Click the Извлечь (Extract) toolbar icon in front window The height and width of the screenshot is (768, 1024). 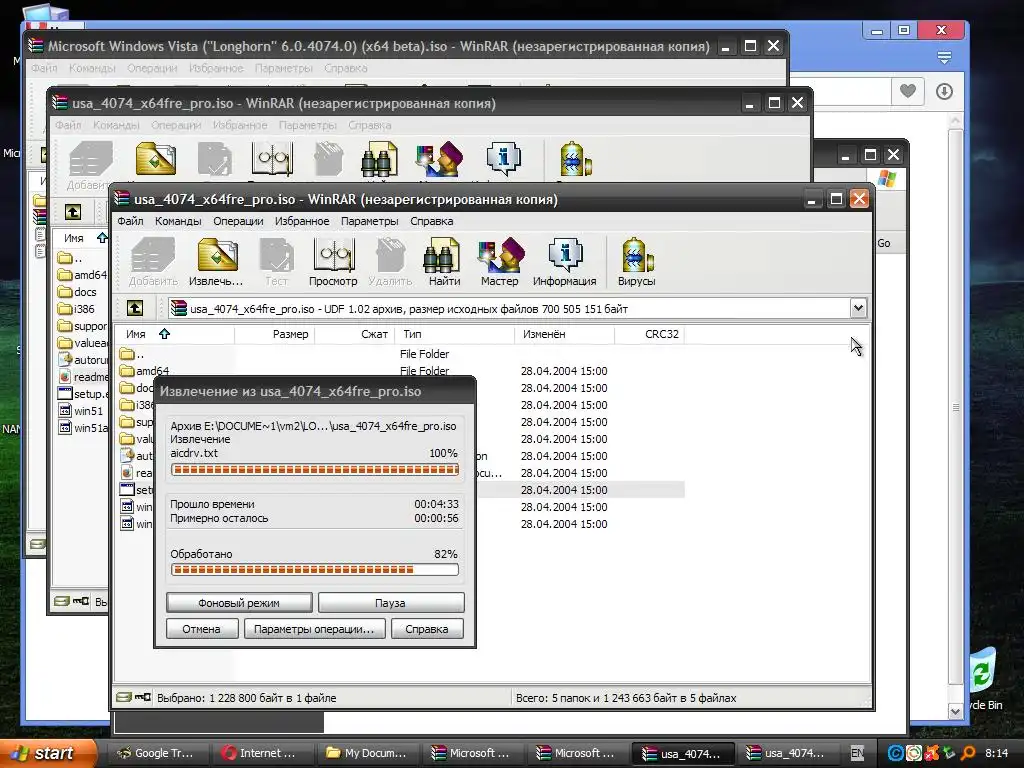pyautogui.click(x=216, y=262)
